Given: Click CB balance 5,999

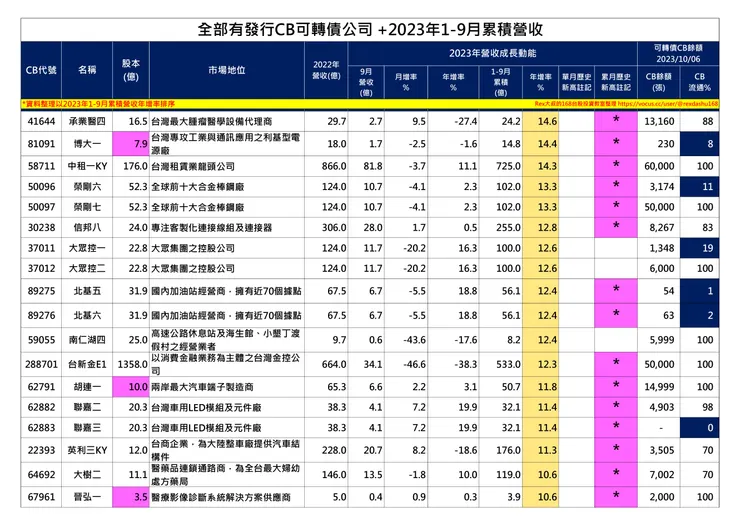Looking at the screenshot, I should pos(662,340).
